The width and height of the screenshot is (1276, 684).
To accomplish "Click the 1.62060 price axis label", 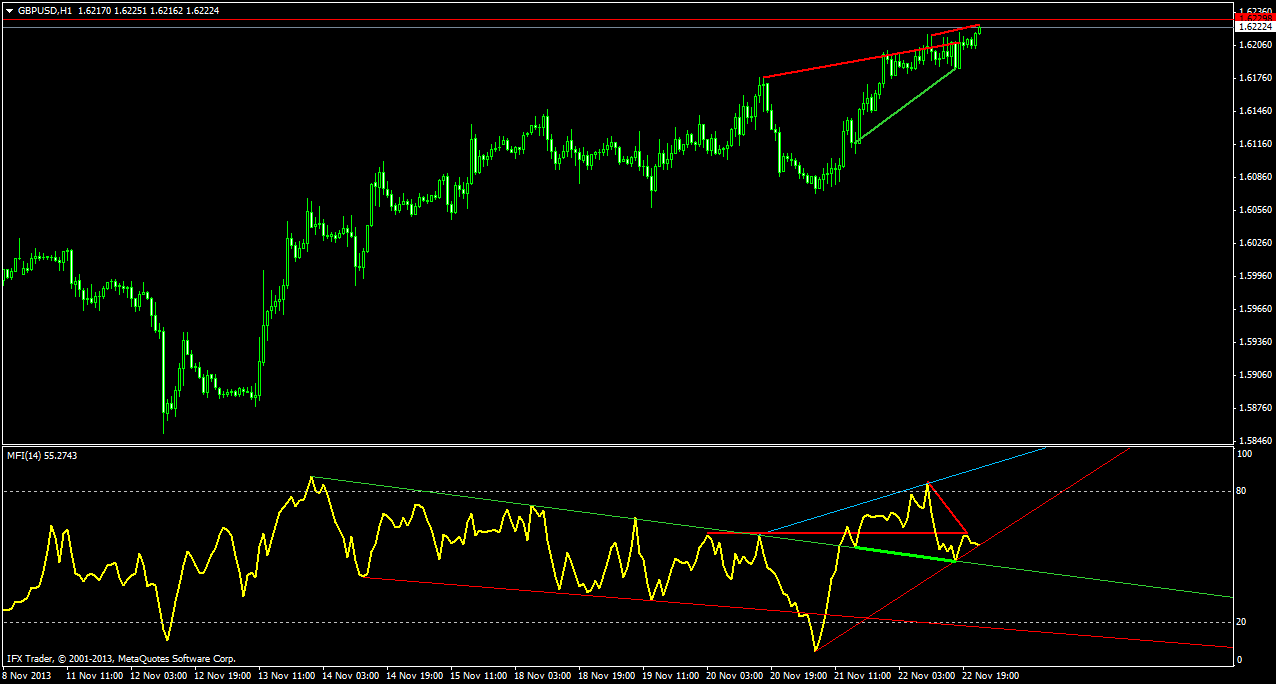I will tap(1254, 45).
